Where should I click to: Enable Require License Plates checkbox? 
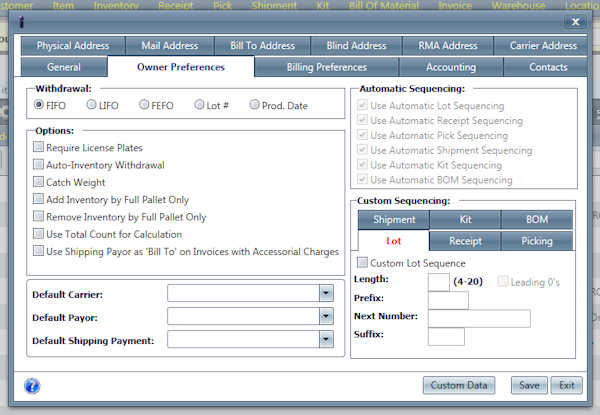tap(38, 148)
